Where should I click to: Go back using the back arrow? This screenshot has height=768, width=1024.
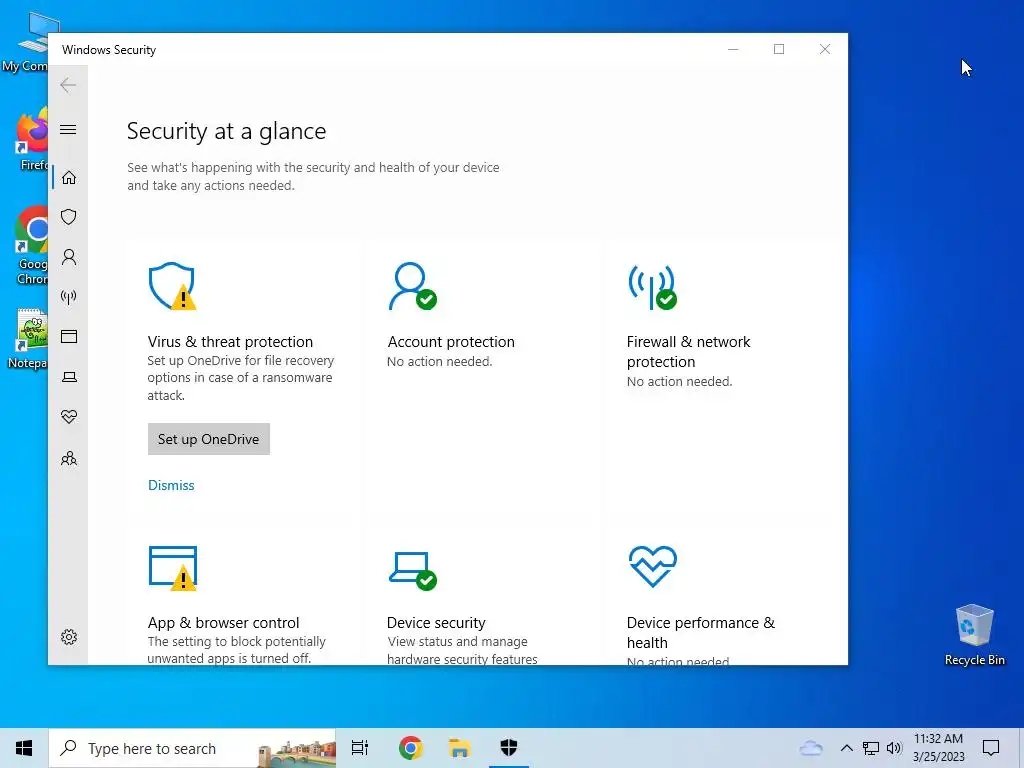pyautogui.click(x=68, y=85)
